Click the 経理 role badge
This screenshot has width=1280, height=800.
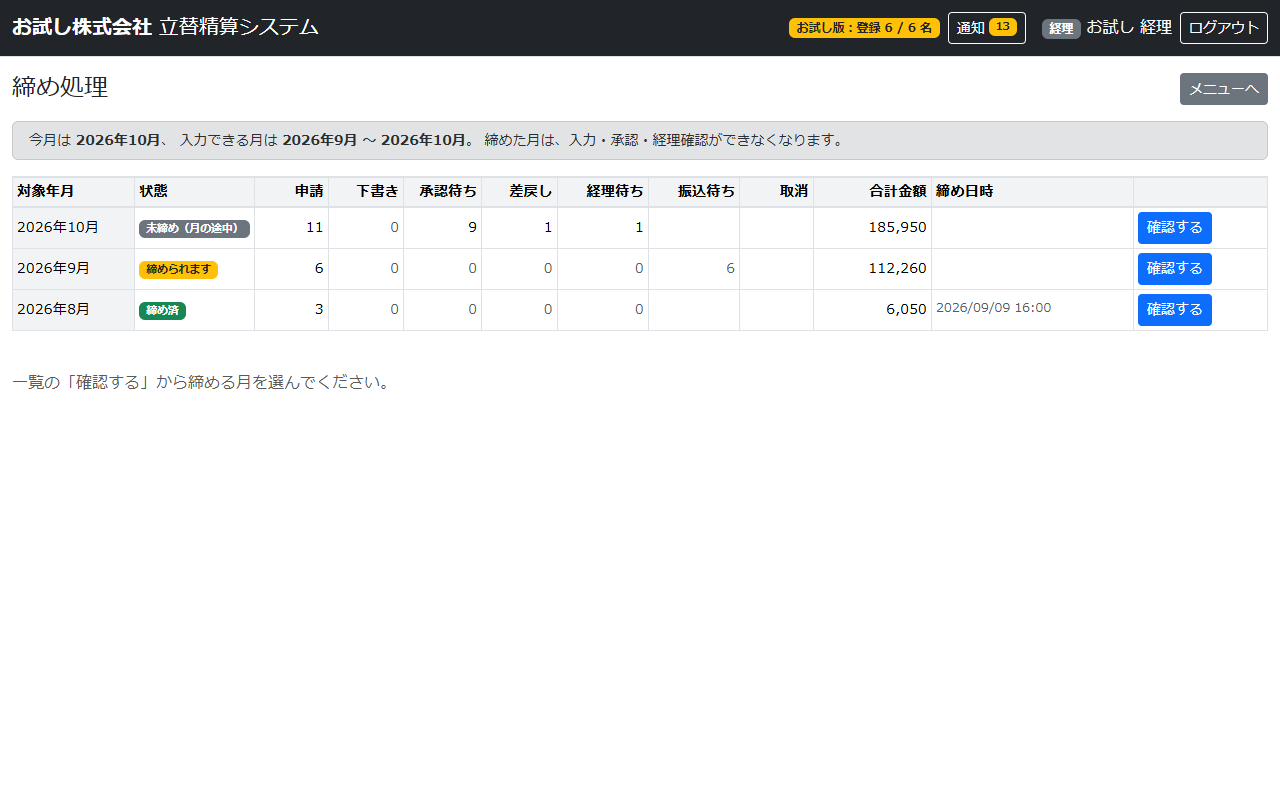1061,28
